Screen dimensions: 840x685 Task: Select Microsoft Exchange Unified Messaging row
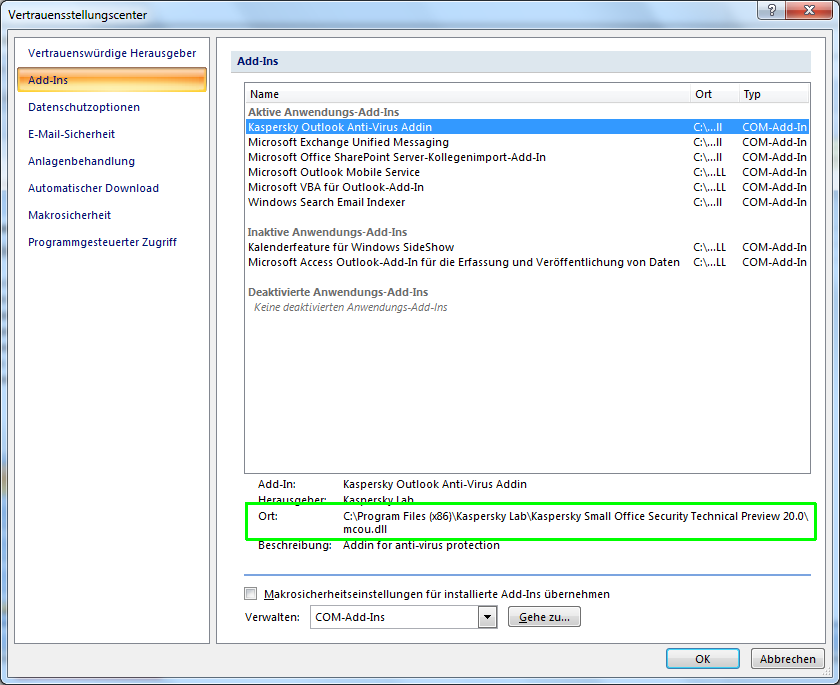coord(527,142)
